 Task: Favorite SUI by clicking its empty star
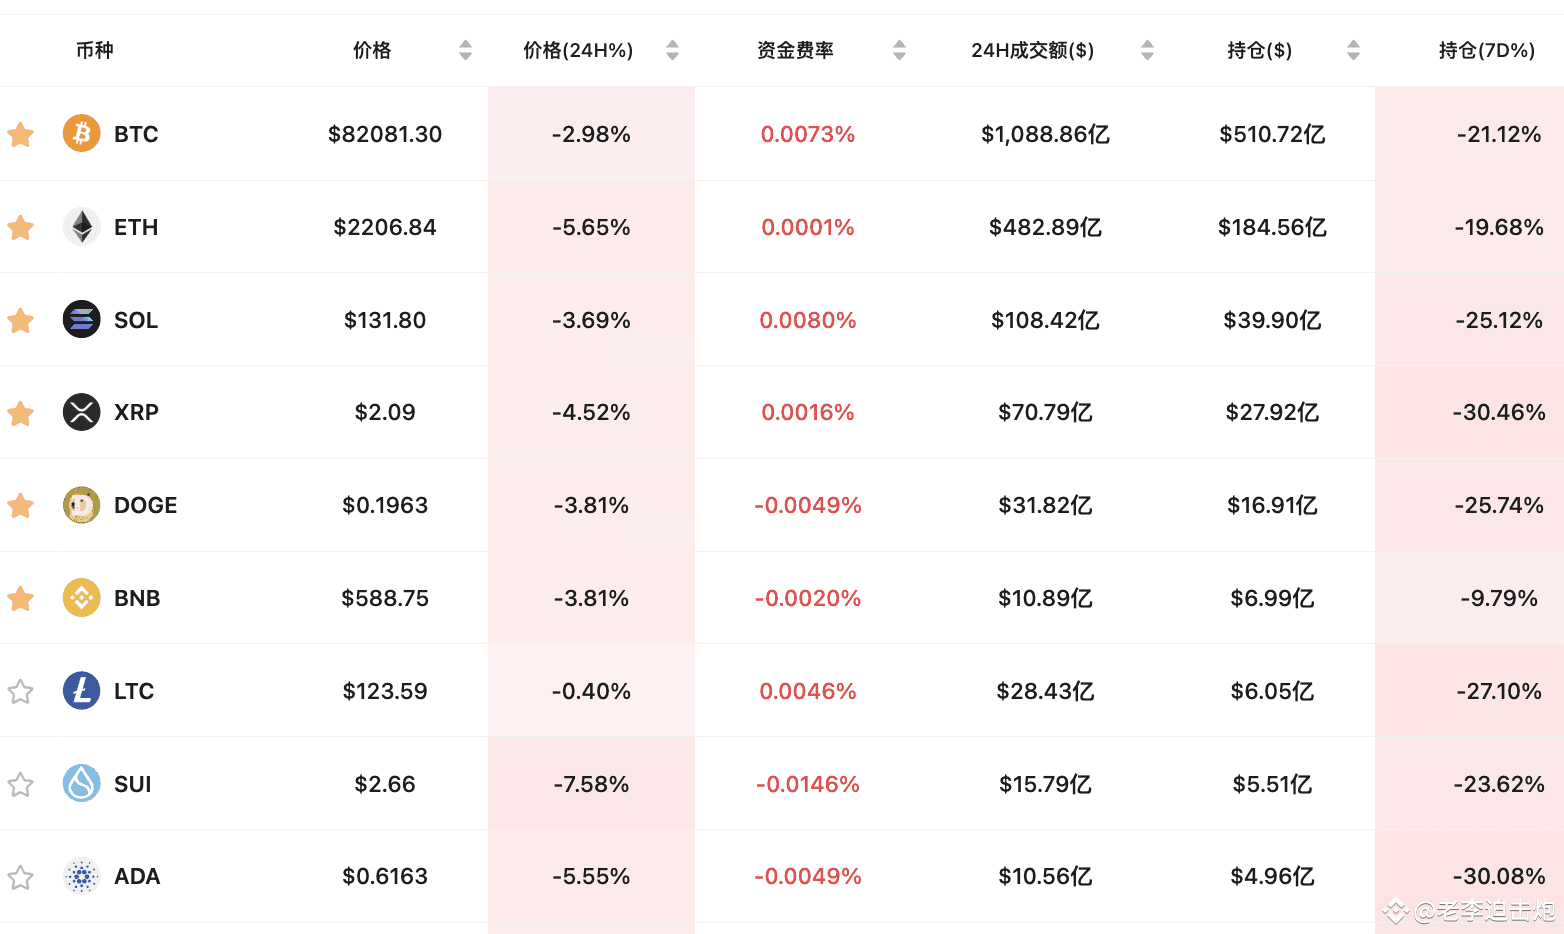pos(20,784)
